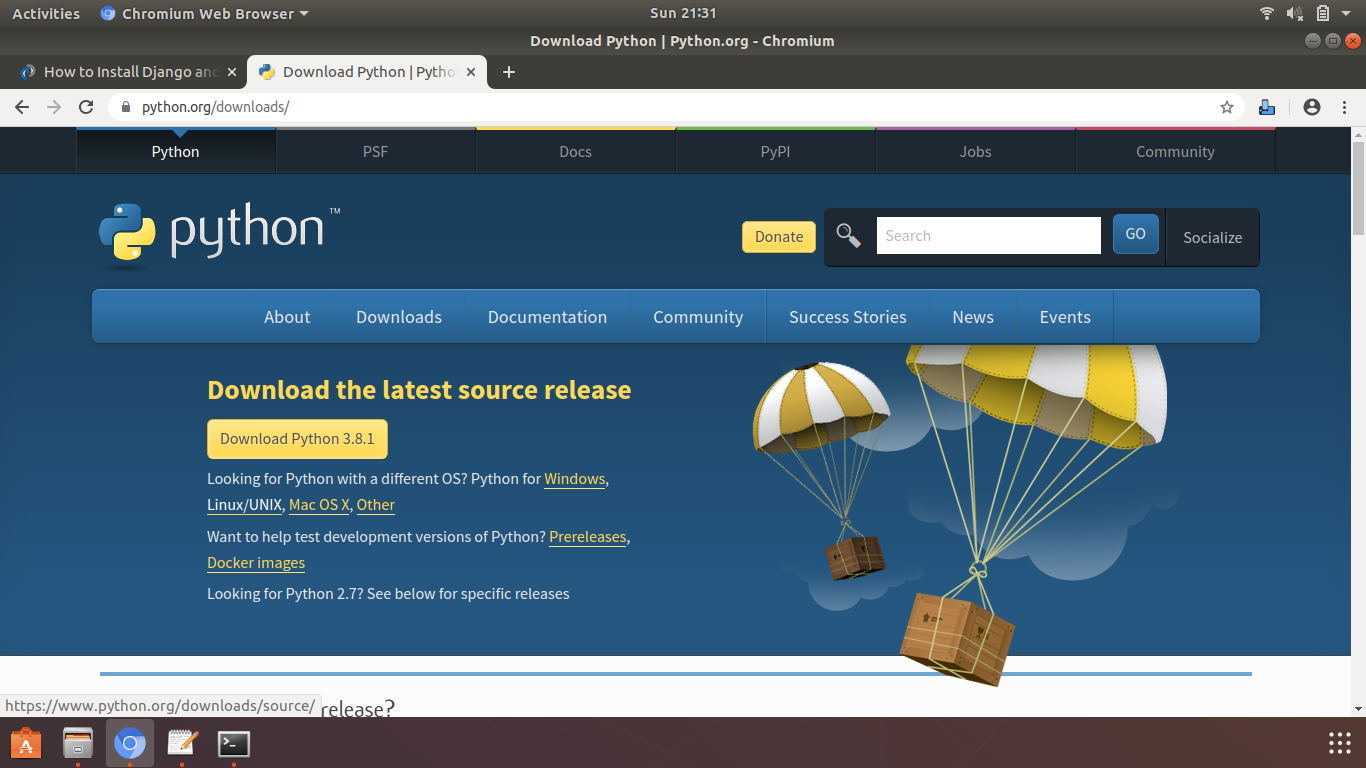Viewport: 1366px width, 768px height.
Task: Open the Documentation navigation menu
Action: coord(548,317)
